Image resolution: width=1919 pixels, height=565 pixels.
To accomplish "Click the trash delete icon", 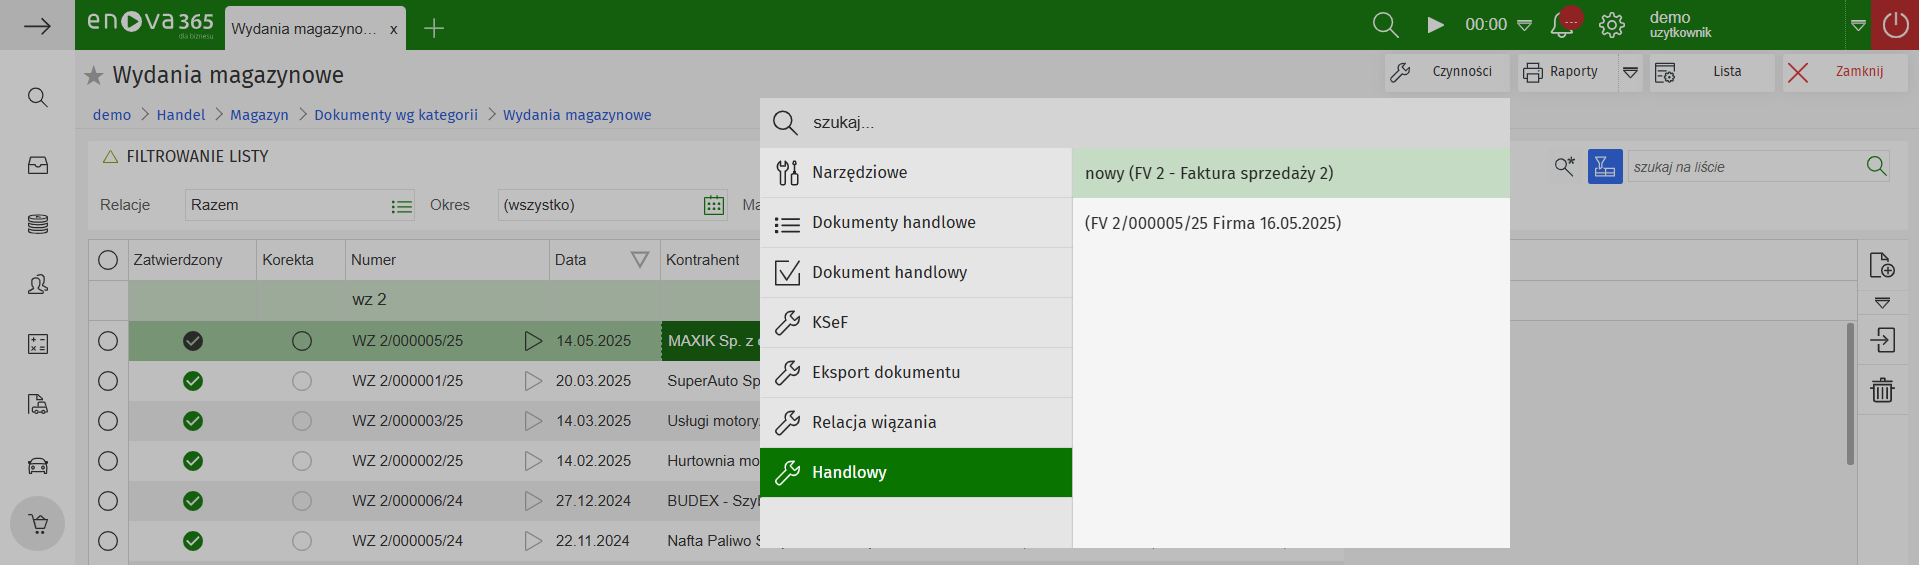I will [x=1882, y=390].
